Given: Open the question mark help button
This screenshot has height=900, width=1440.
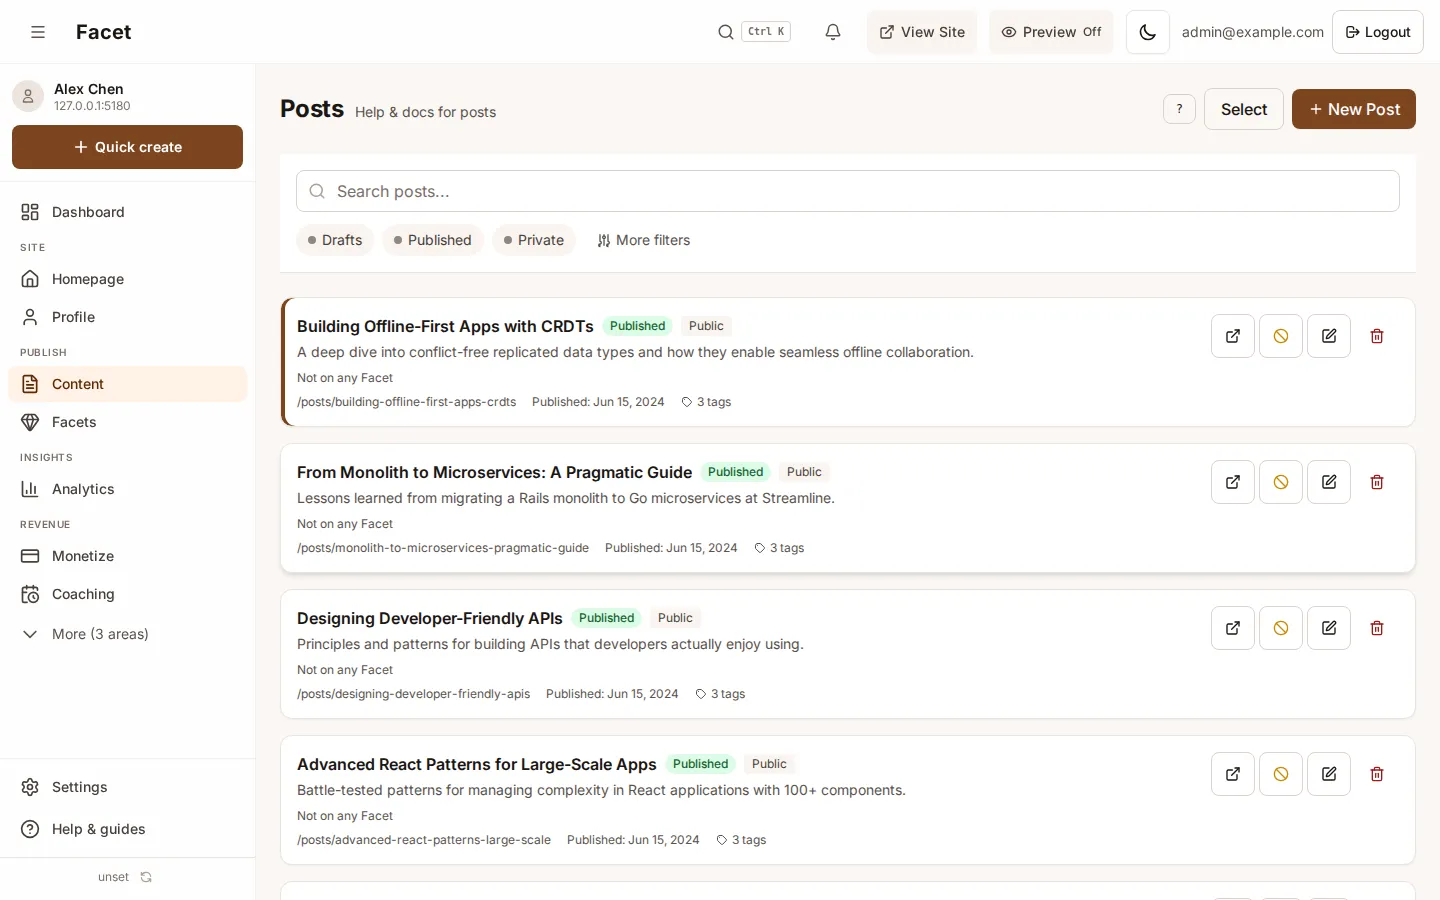Looking at the screenshot, I should click(x=1180, y=109).
